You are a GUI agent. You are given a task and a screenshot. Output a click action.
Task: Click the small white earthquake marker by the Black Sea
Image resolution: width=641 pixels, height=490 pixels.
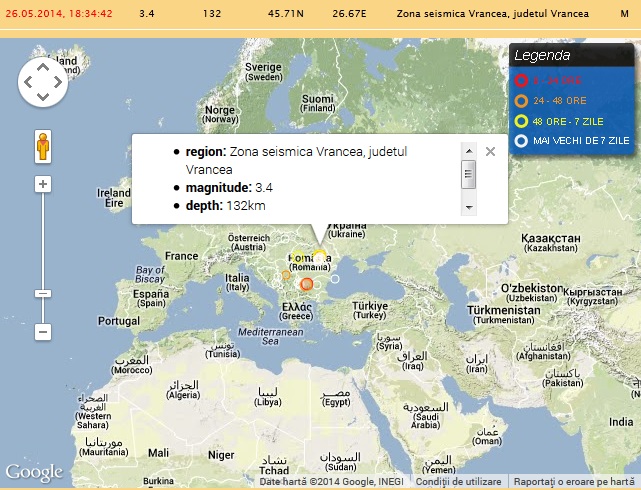pos(336,279)
